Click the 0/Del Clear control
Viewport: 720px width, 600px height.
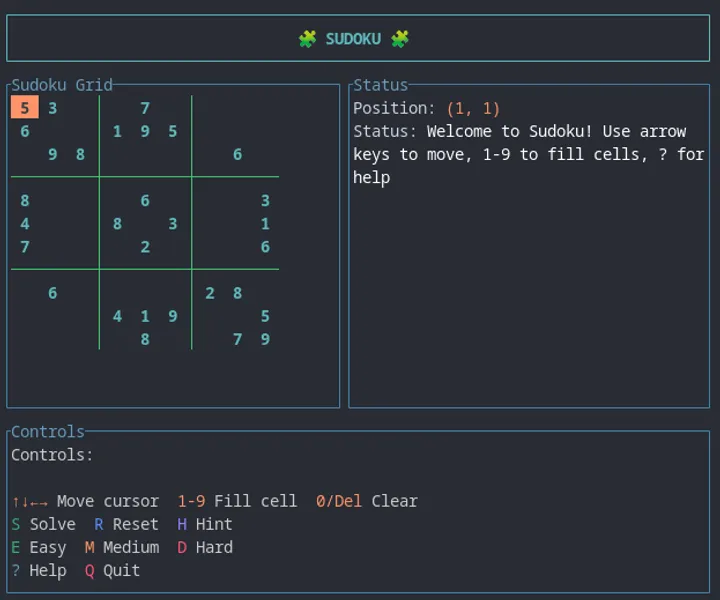pyautogui.click(x=366, y=501)
